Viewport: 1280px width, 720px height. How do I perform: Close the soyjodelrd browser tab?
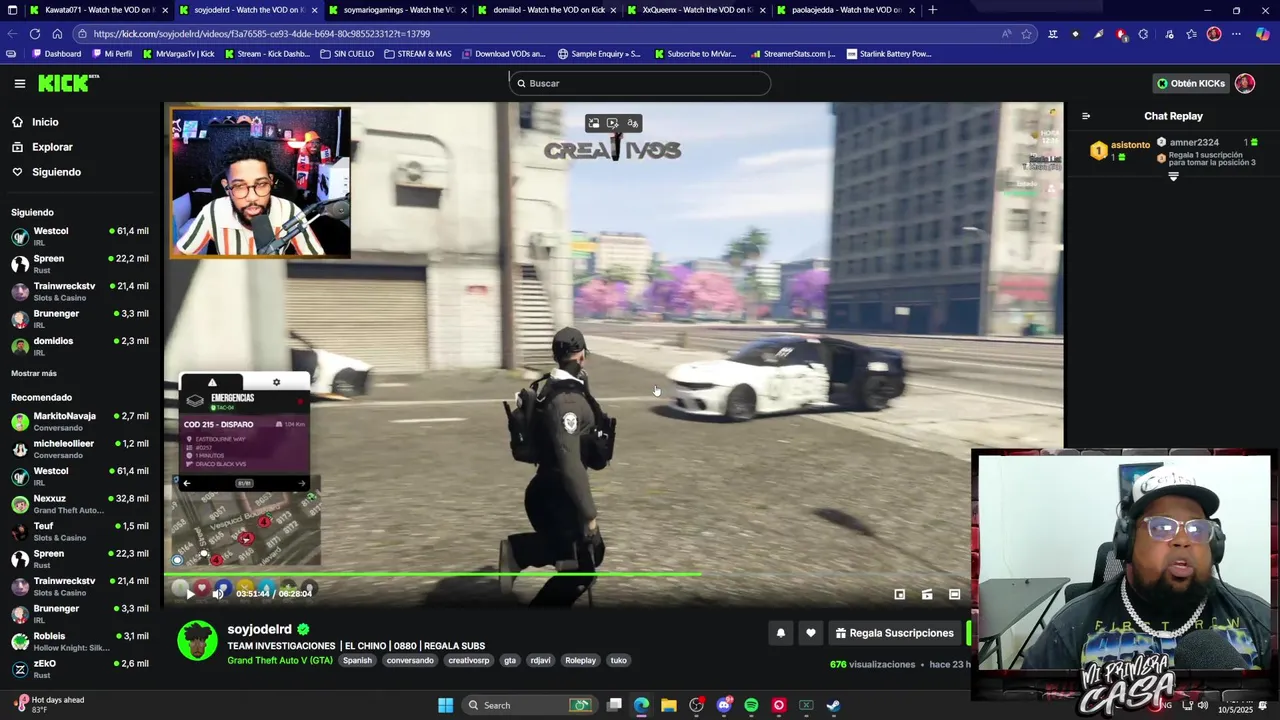[x=314, y=10]
